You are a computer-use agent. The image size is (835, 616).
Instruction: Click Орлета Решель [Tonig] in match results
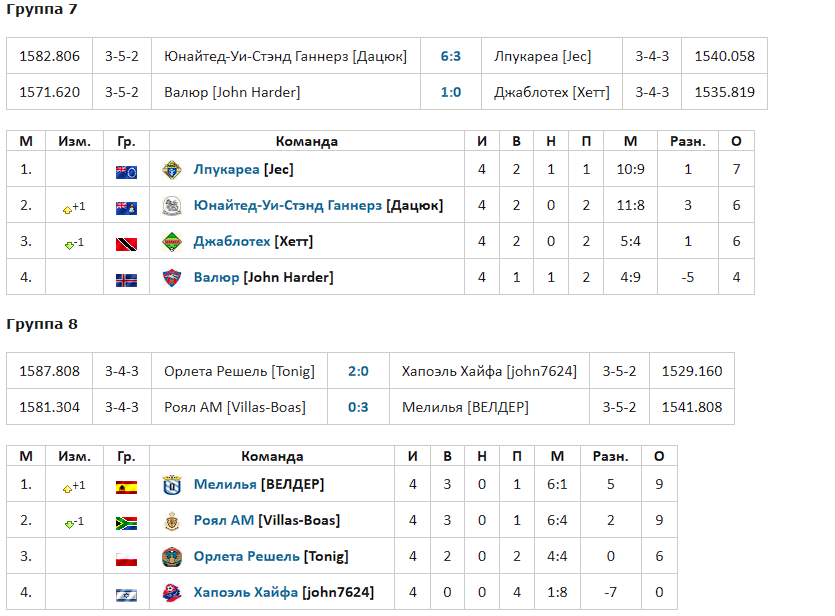(x=239, y=371)
